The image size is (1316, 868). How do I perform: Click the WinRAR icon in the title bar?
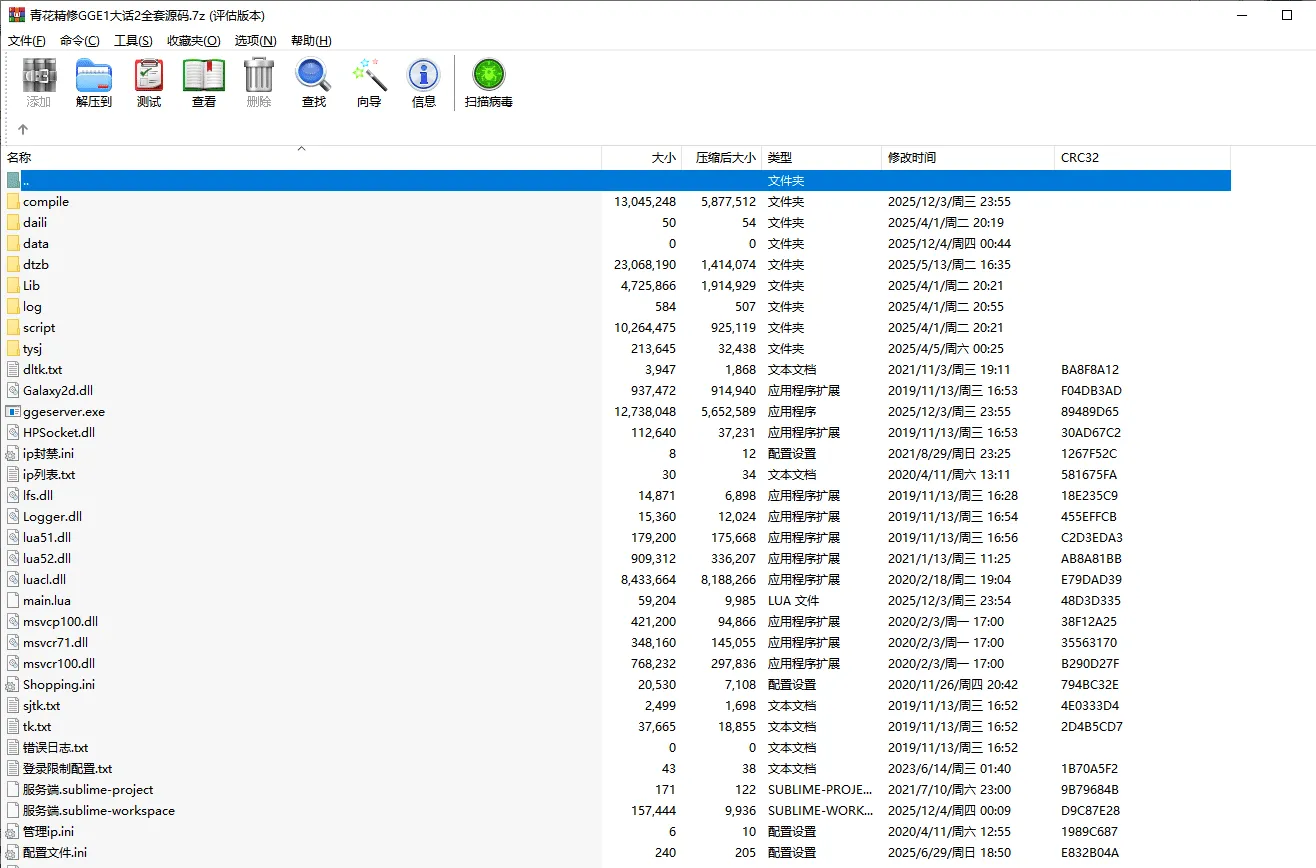pos(16,15)
